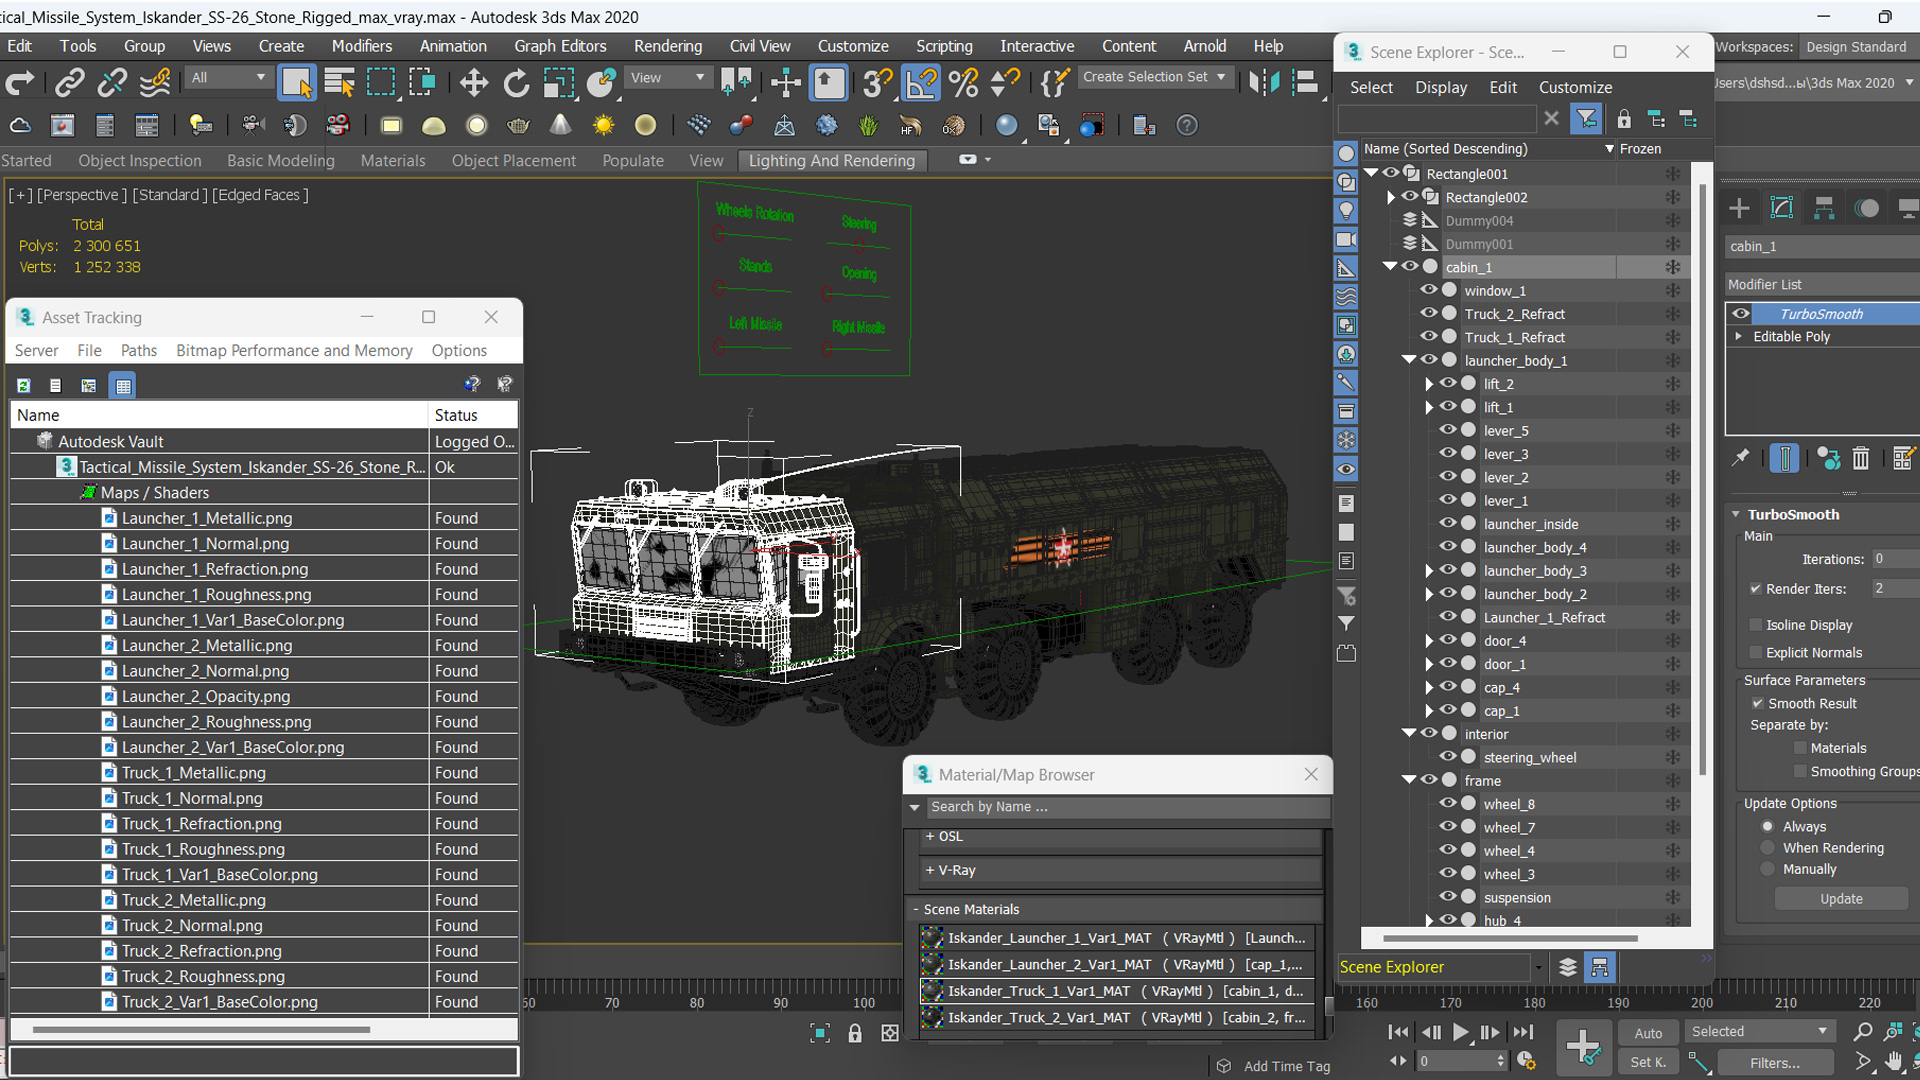Activate the Select and Scale tool
This screenshot has width=1920, height=1080.
[558, 83]
